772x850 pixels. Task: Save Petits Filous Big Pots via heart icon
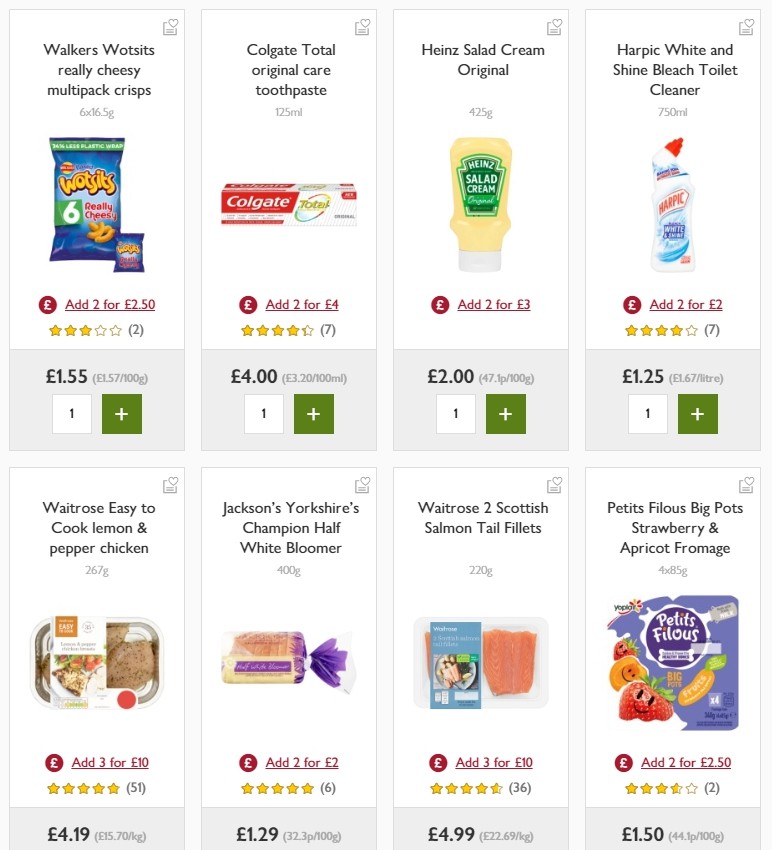(746, 484)
